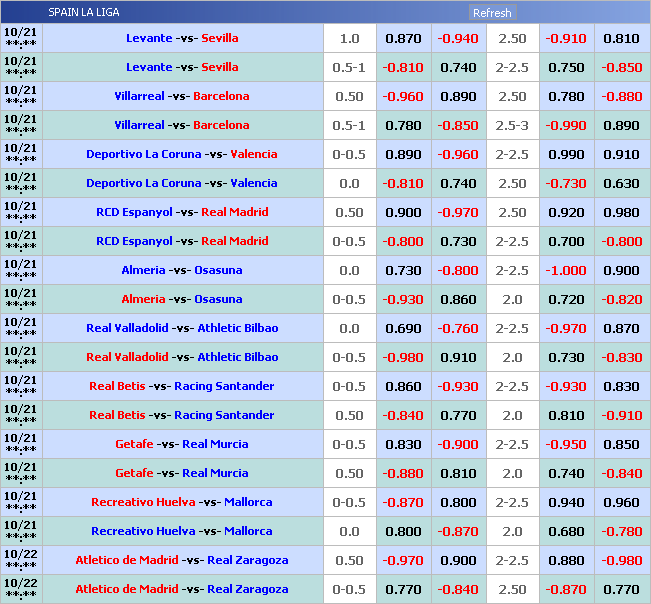Viewport: 651px width, 604px height.
Task: Pick 0.680 odds for Recreativo Huelva vs Mallorca
Action: tap(566, 531)
